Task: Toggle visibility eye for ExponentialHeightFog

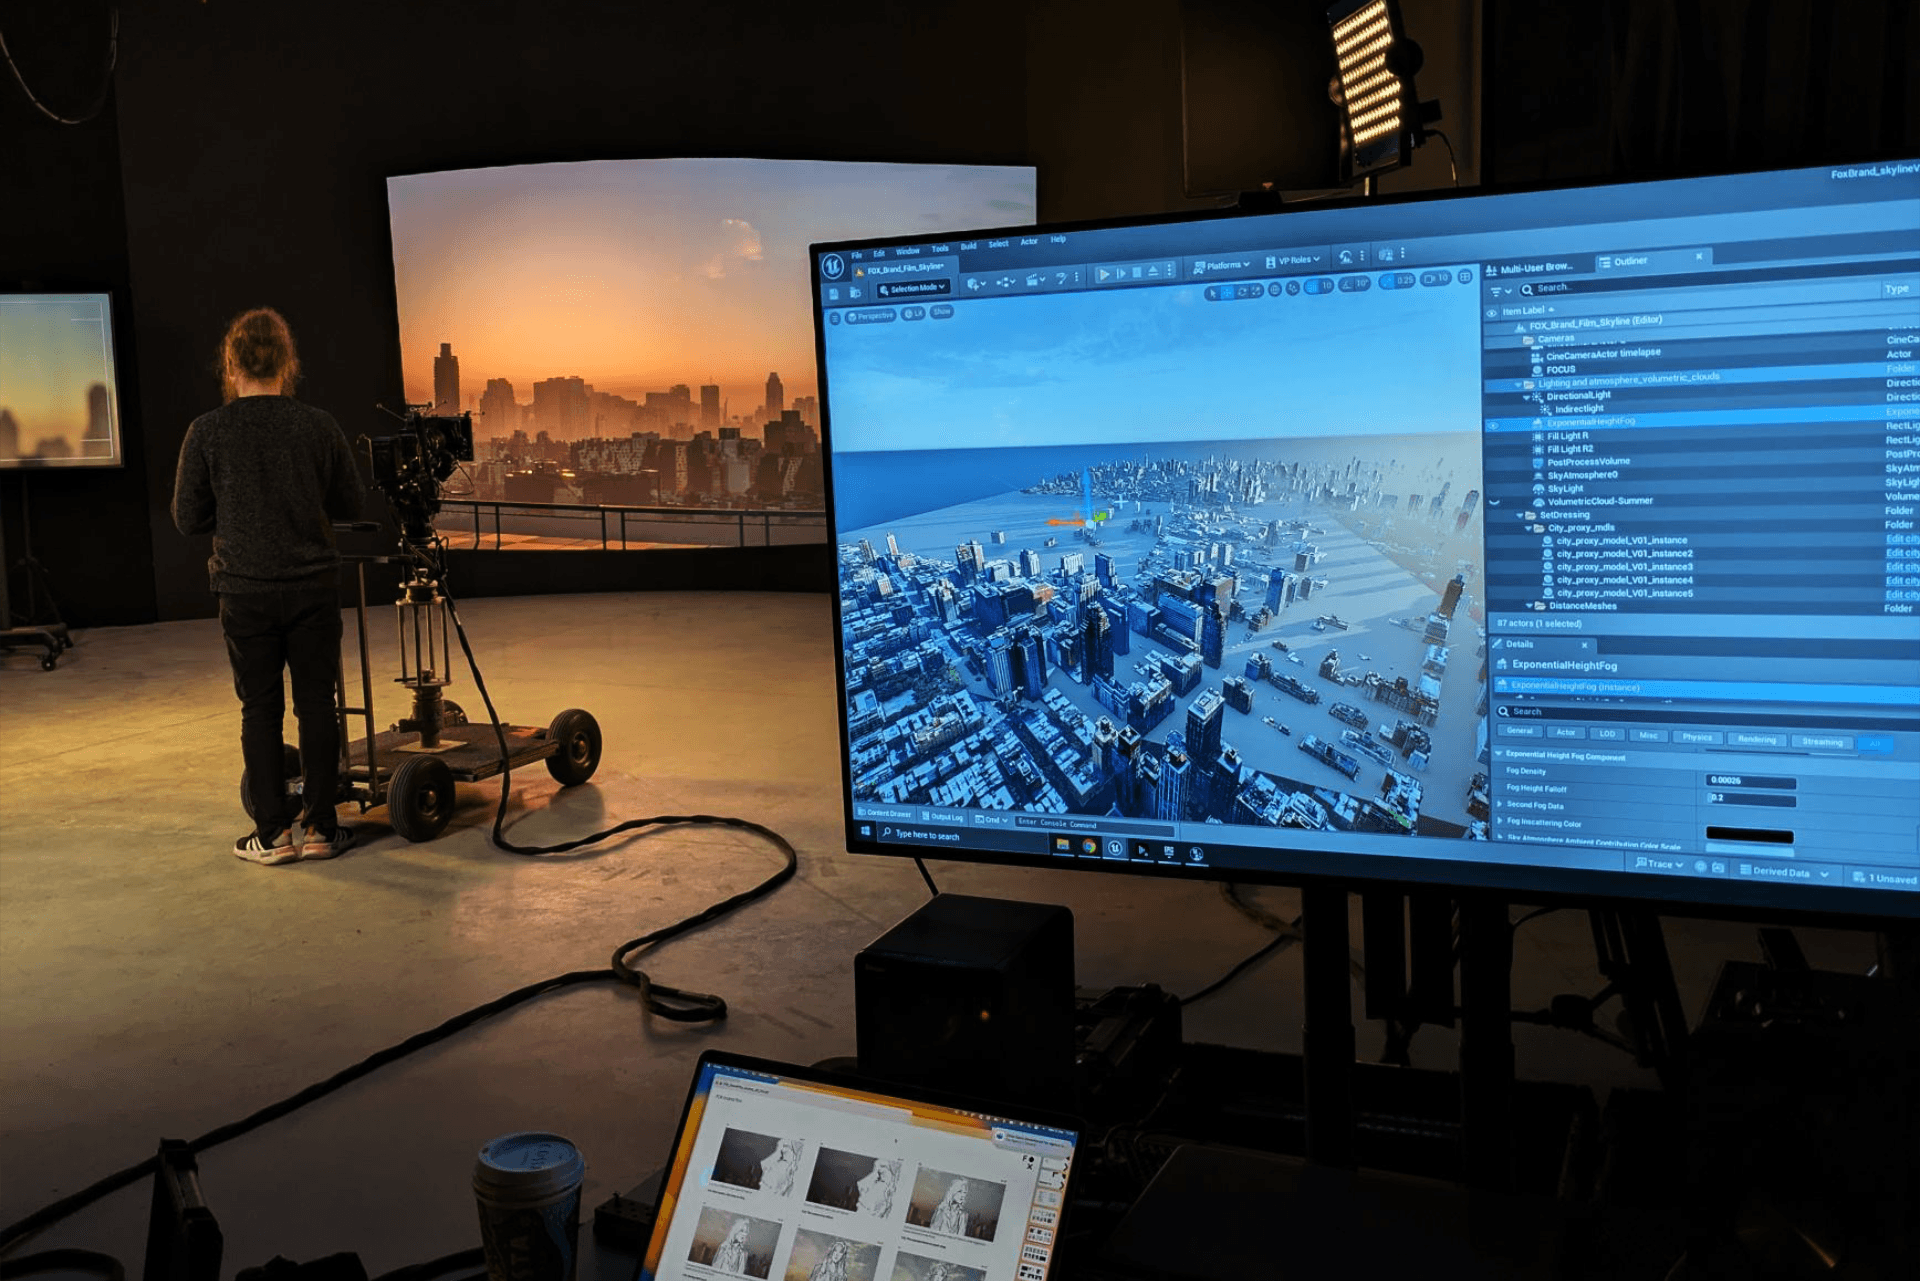Action: [x=1493, y=425]
